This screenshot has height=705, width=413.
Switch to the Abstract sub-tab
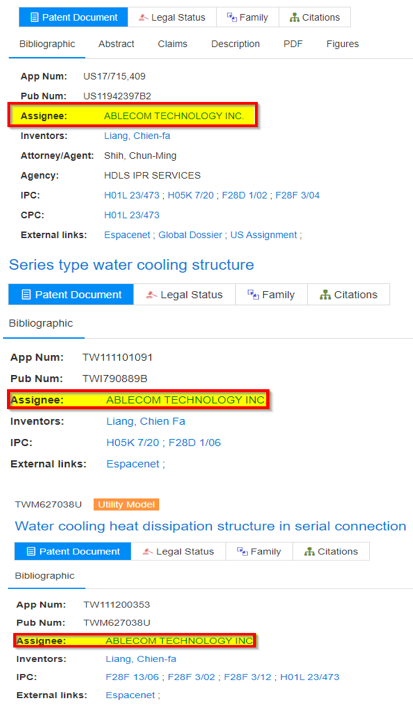click(x=116, y=44)
